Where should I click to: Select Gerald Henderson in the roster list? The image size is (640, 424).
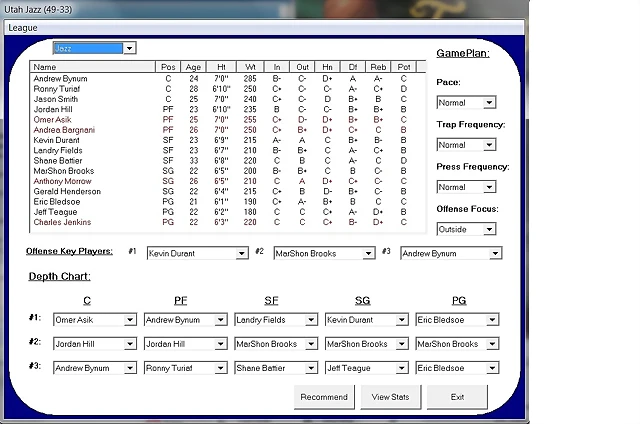coord(228,191)
